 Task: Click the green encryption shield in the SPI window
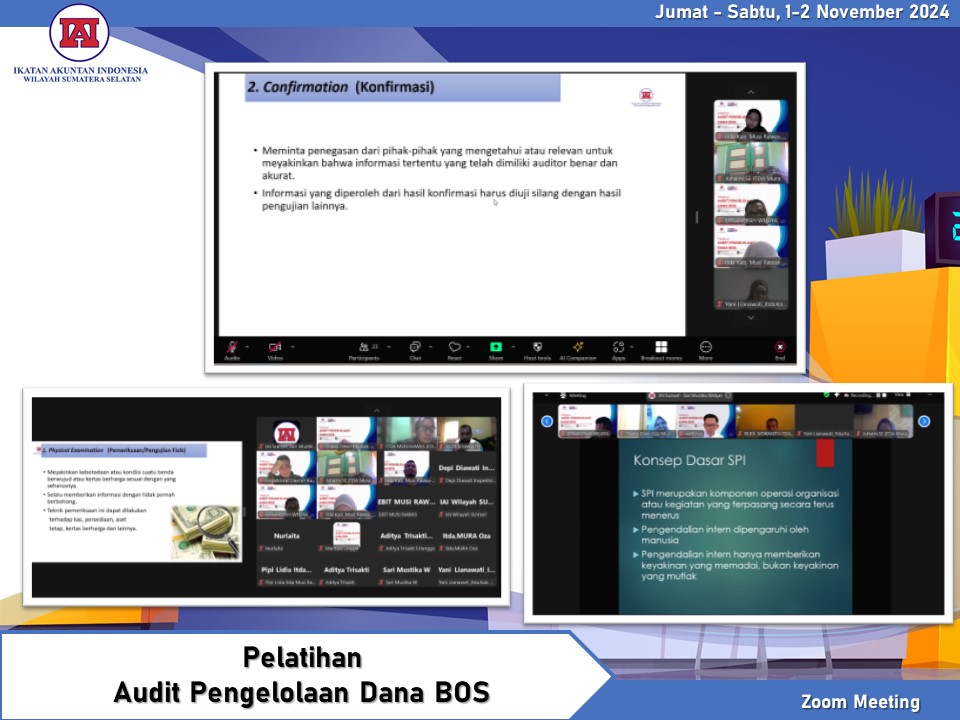point(827,396)
